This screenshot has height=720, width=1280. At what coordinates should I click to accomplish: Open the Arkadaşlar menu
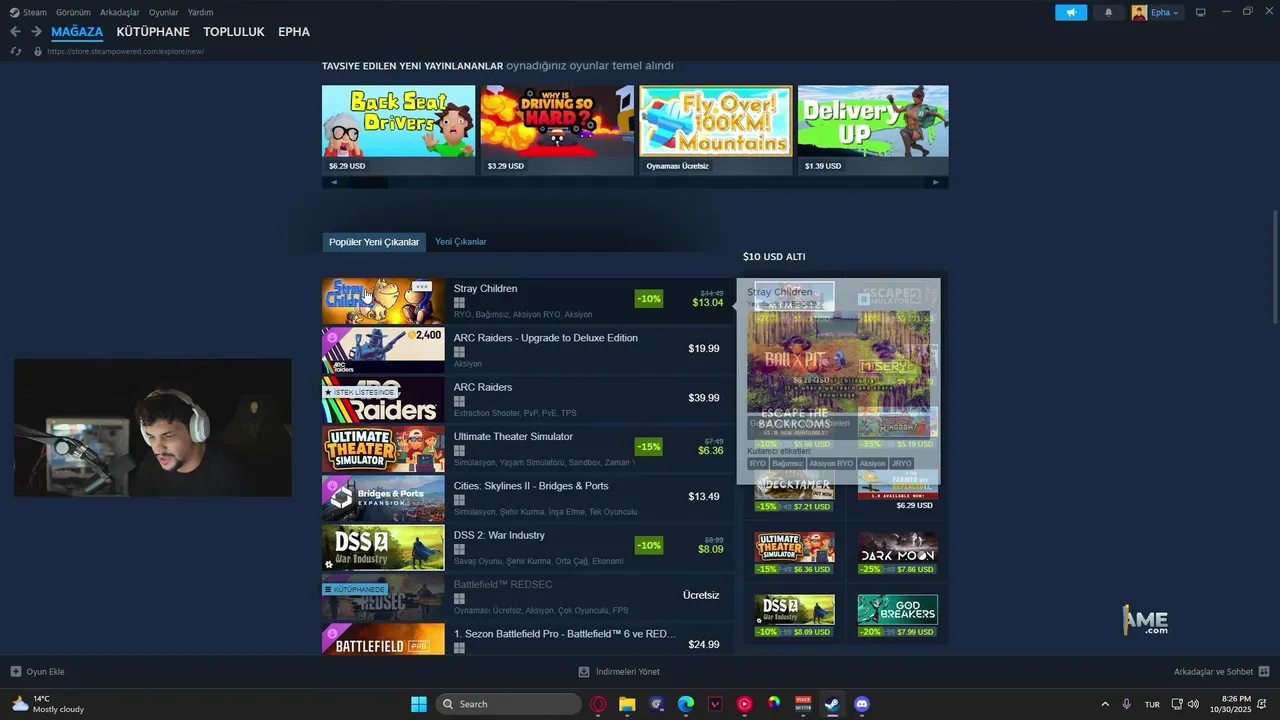120,12
